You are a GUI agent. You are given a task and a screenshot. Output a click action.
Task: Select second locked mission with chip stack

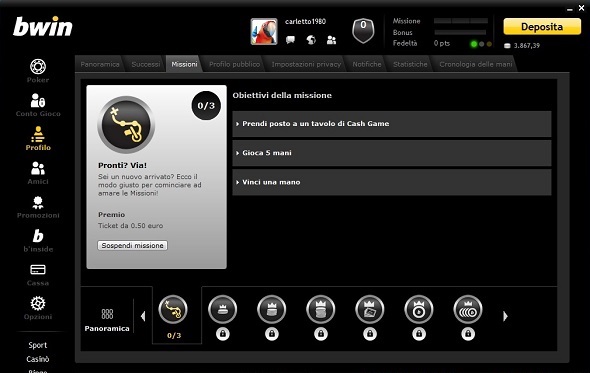272,310
